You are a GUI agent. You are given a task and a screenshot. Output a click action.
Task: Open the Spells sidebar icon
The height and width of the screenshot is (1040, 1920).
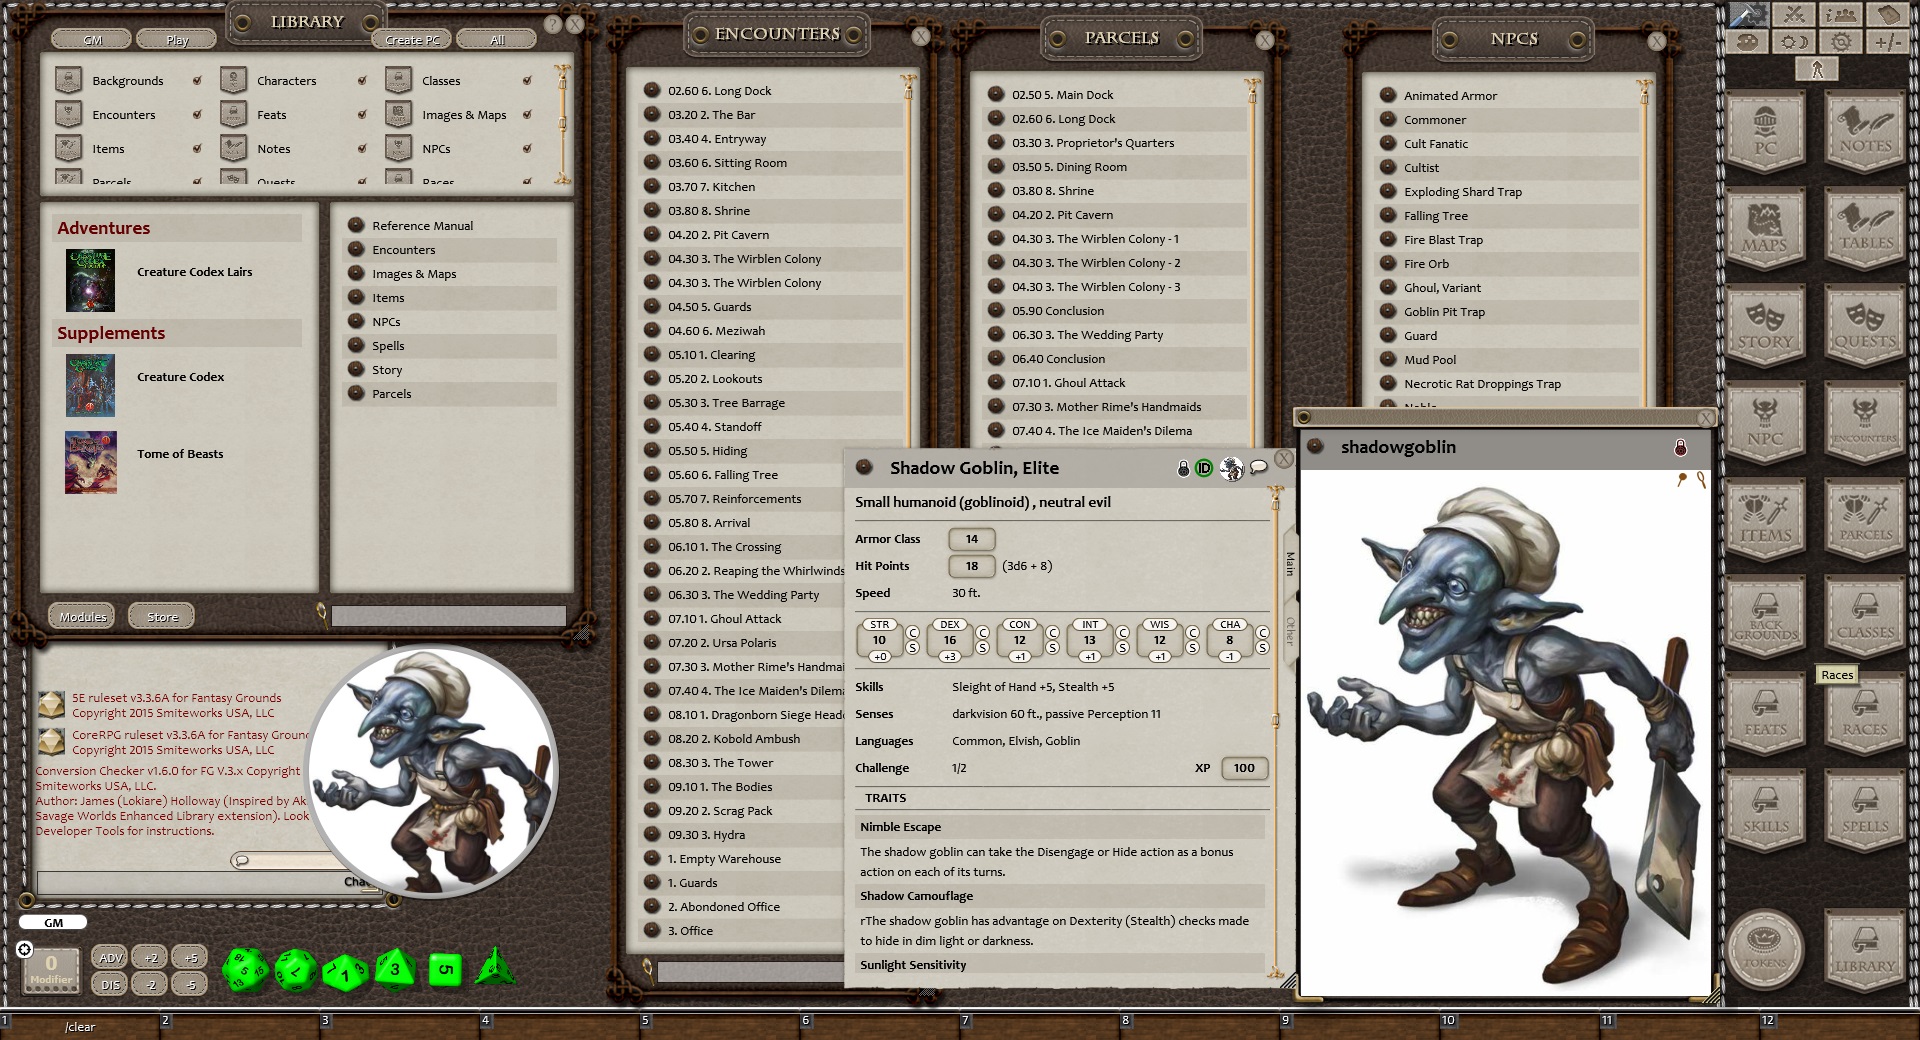[x=1864, y=808]
